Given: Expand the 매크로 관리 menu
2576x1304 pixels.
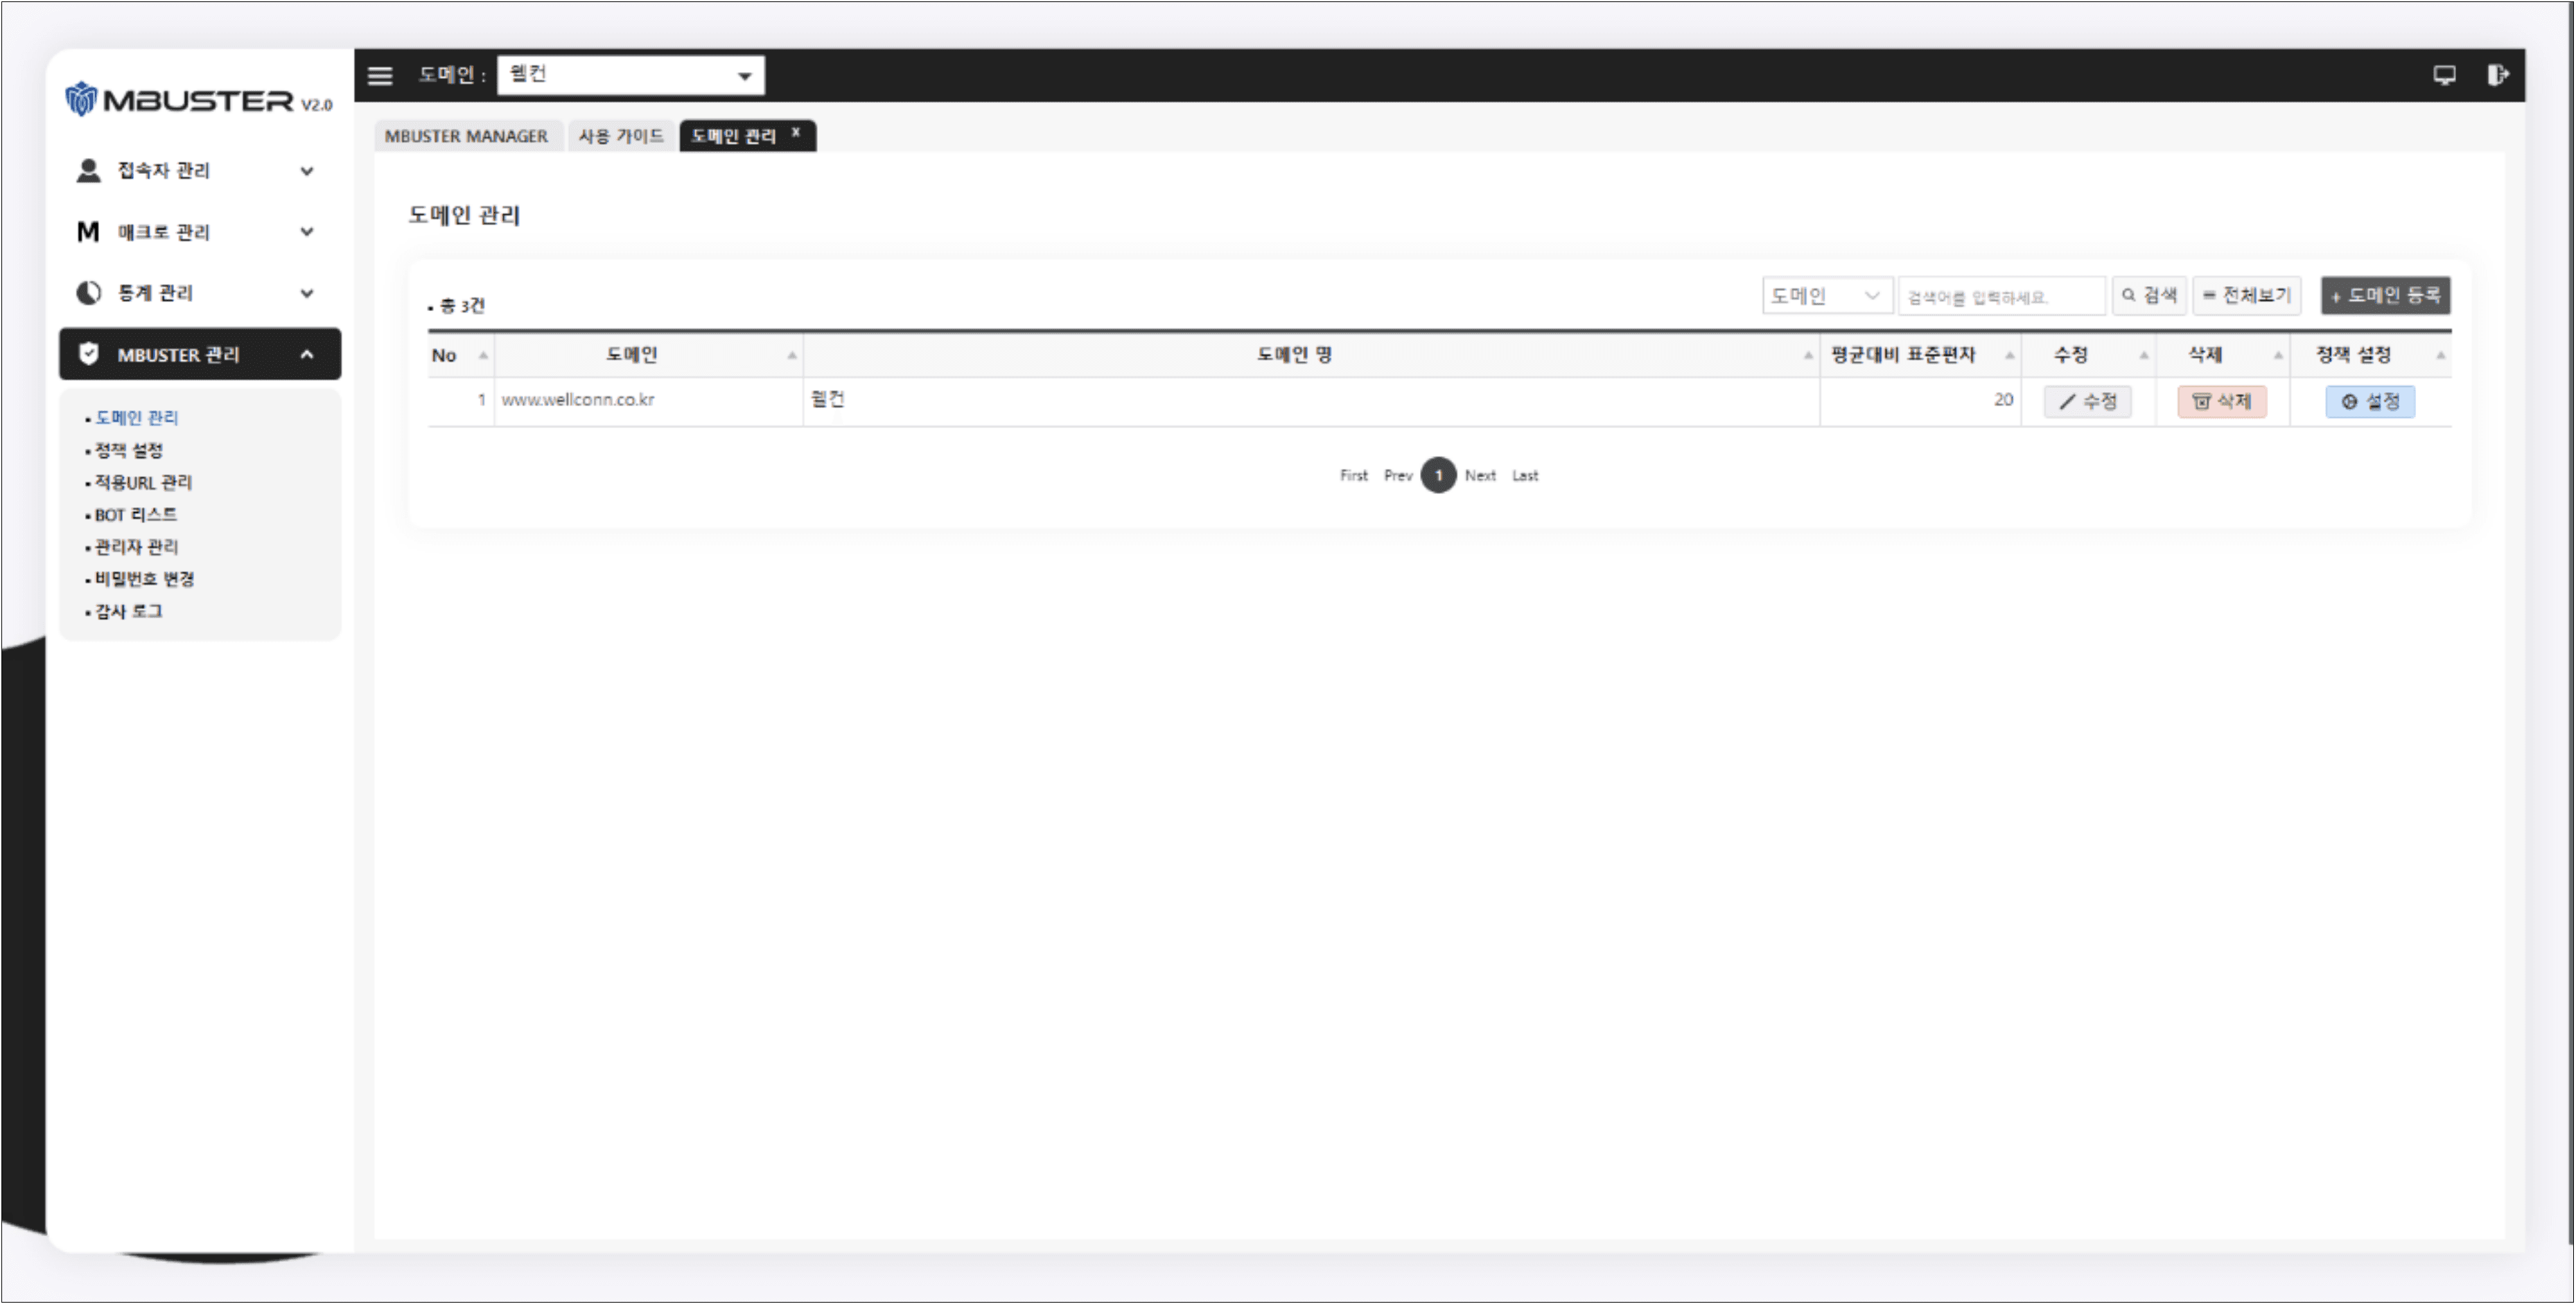Looking at the screenshot, I should 307,232.
